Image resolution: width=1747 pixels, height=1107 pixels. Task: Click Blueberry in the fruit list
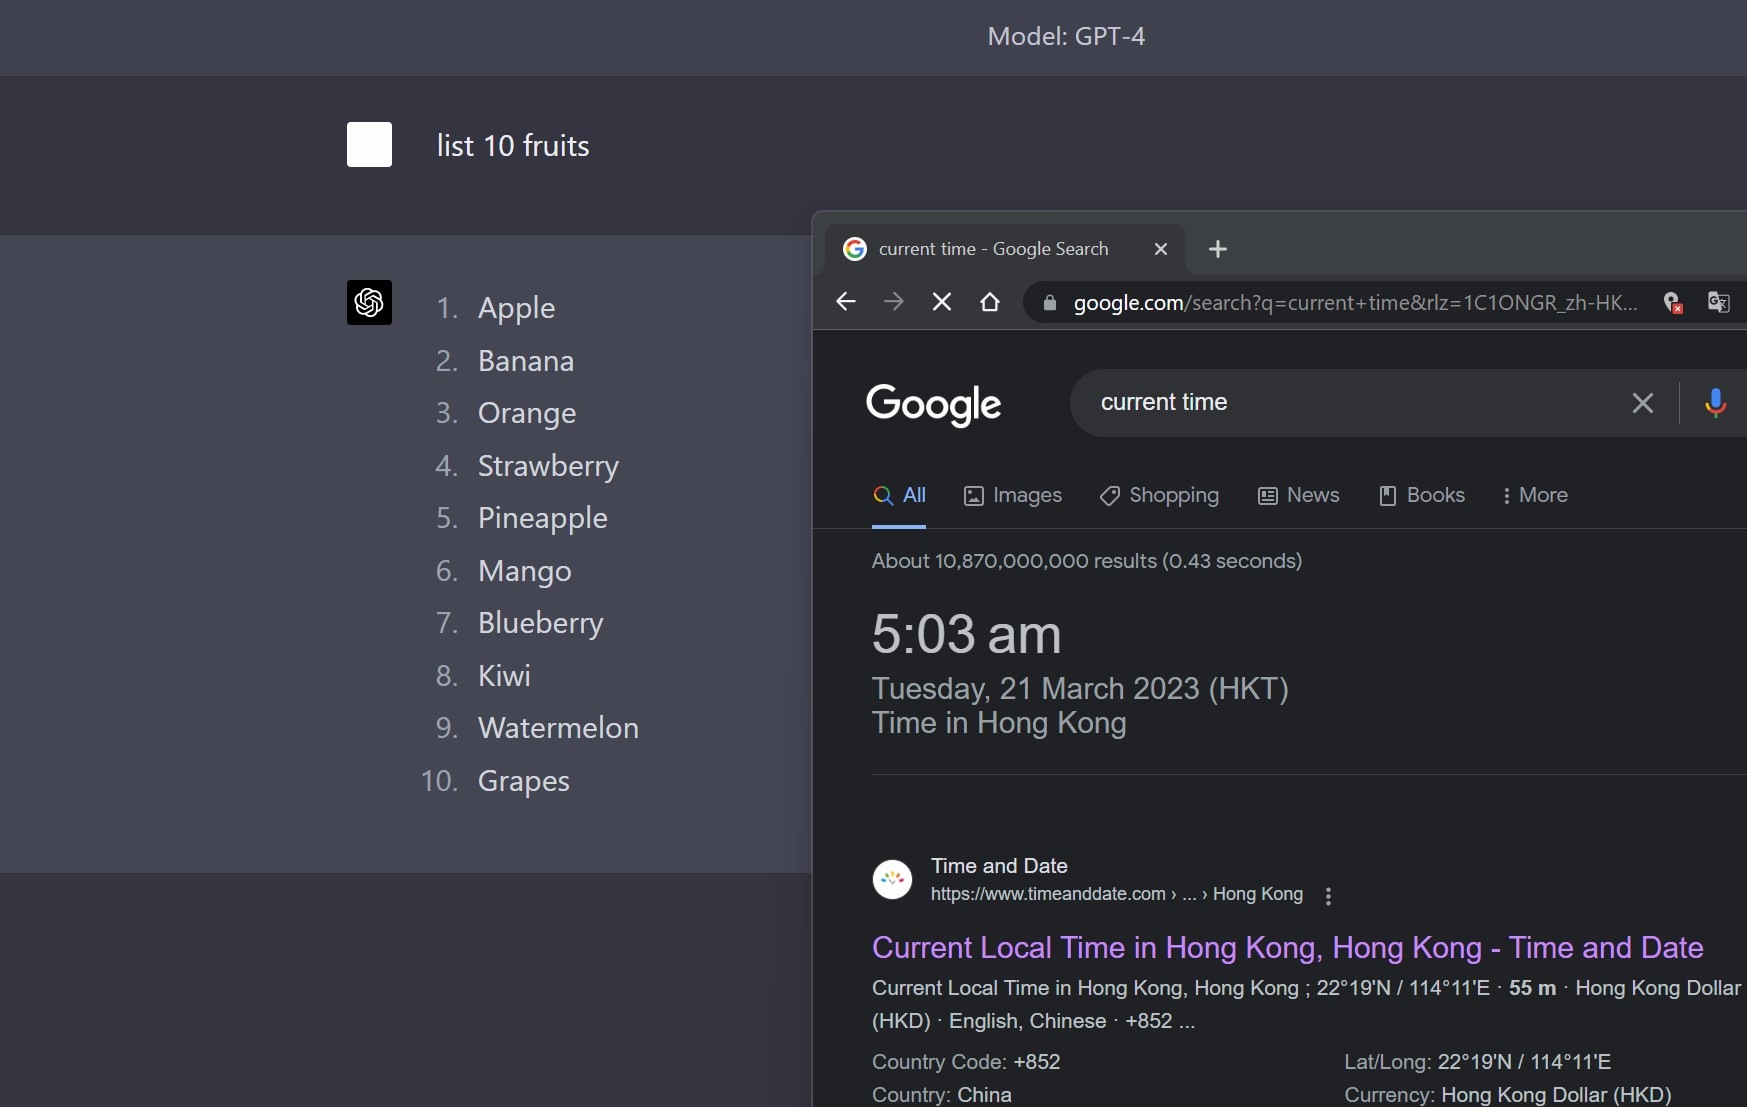pos(541,623)
